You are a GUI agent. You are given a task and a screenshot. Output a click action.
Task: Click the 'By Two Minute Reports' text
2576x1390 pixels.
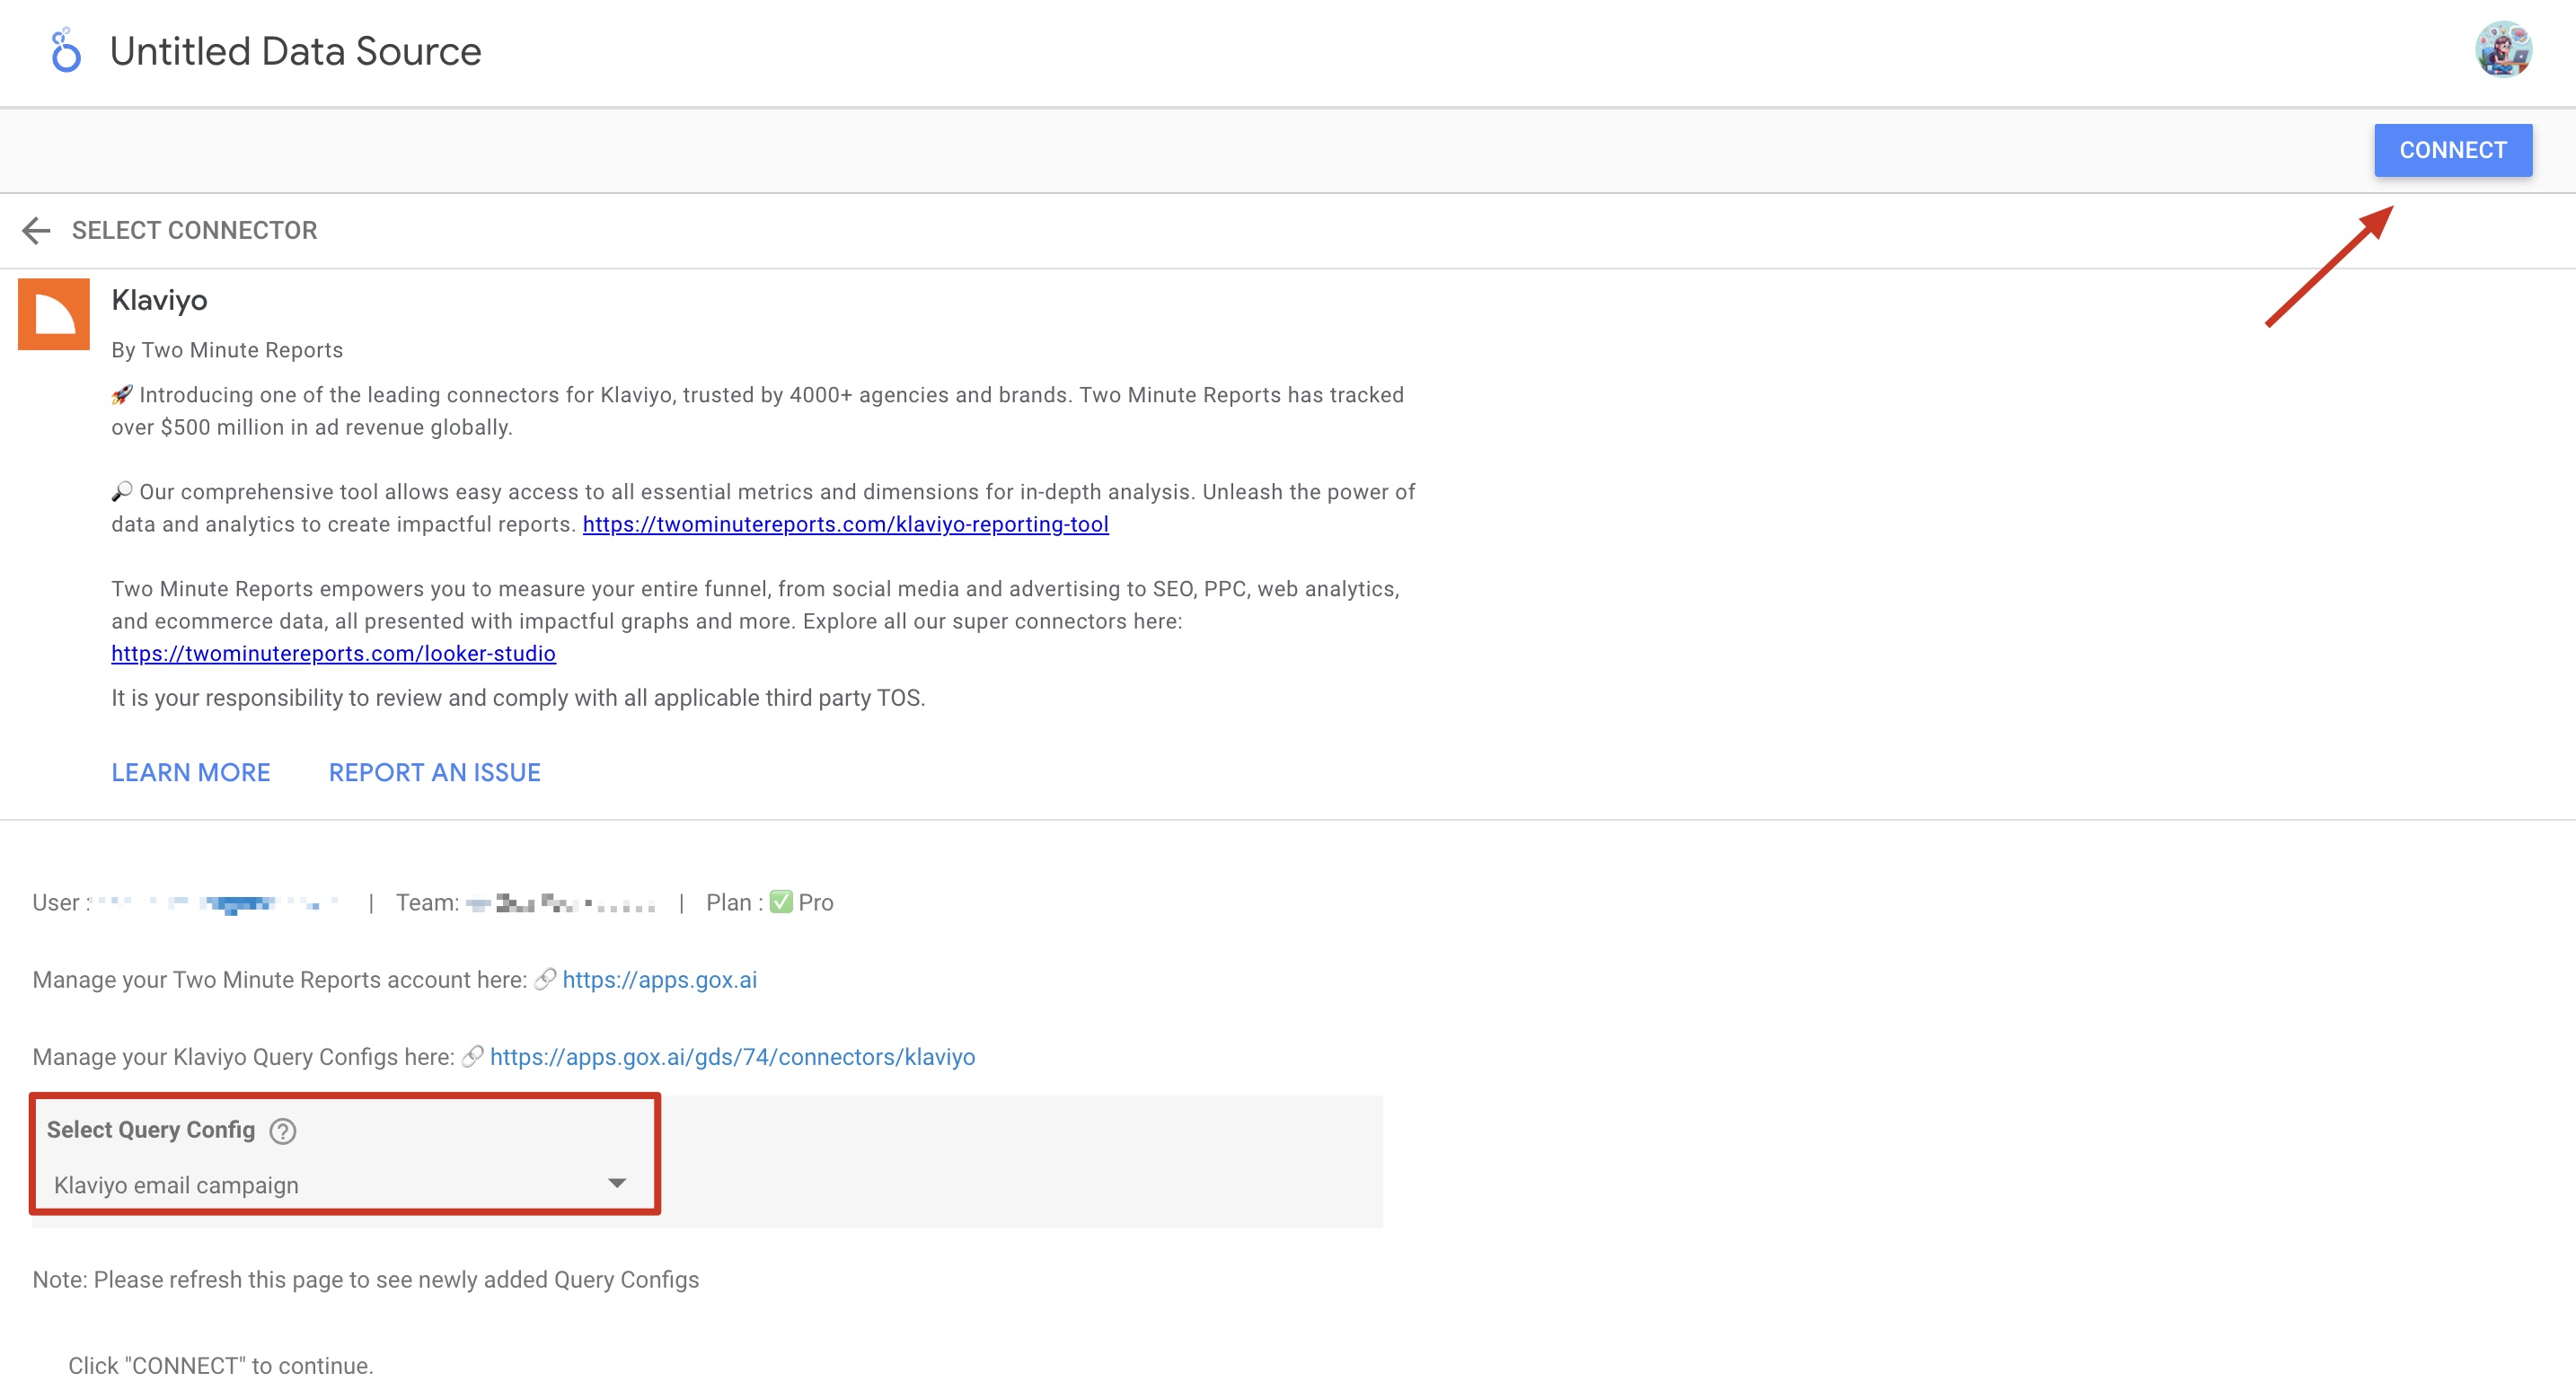pos(227,350)
